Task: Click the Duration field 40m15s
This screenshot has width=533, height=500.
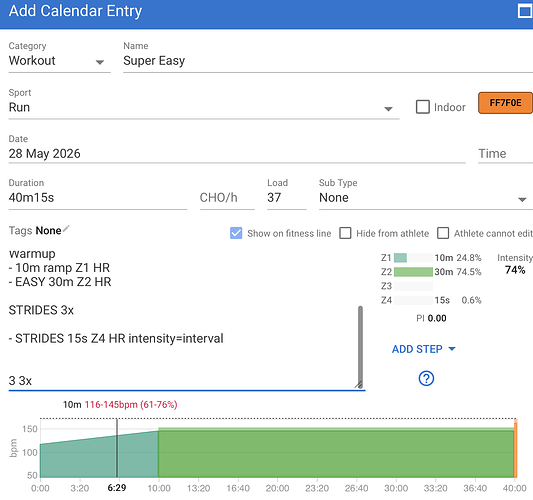Action: pos(98,198)
